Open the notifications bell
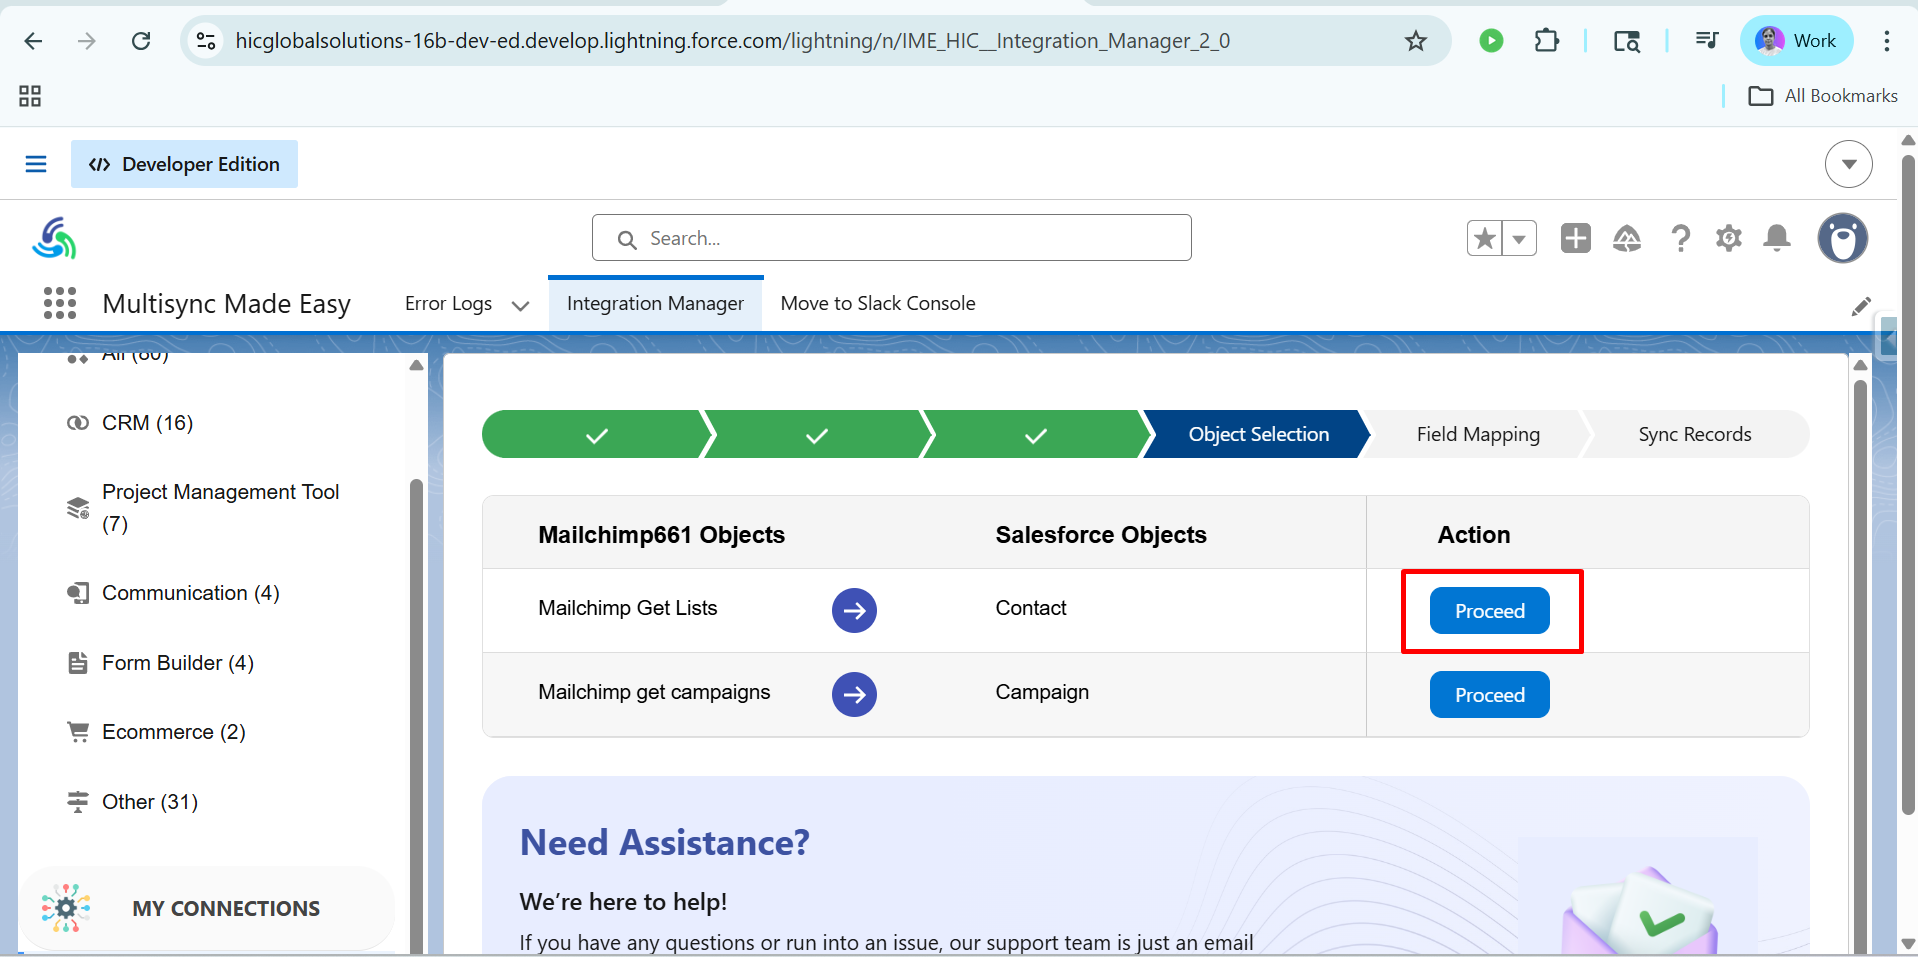 [x=1777, y=238]
